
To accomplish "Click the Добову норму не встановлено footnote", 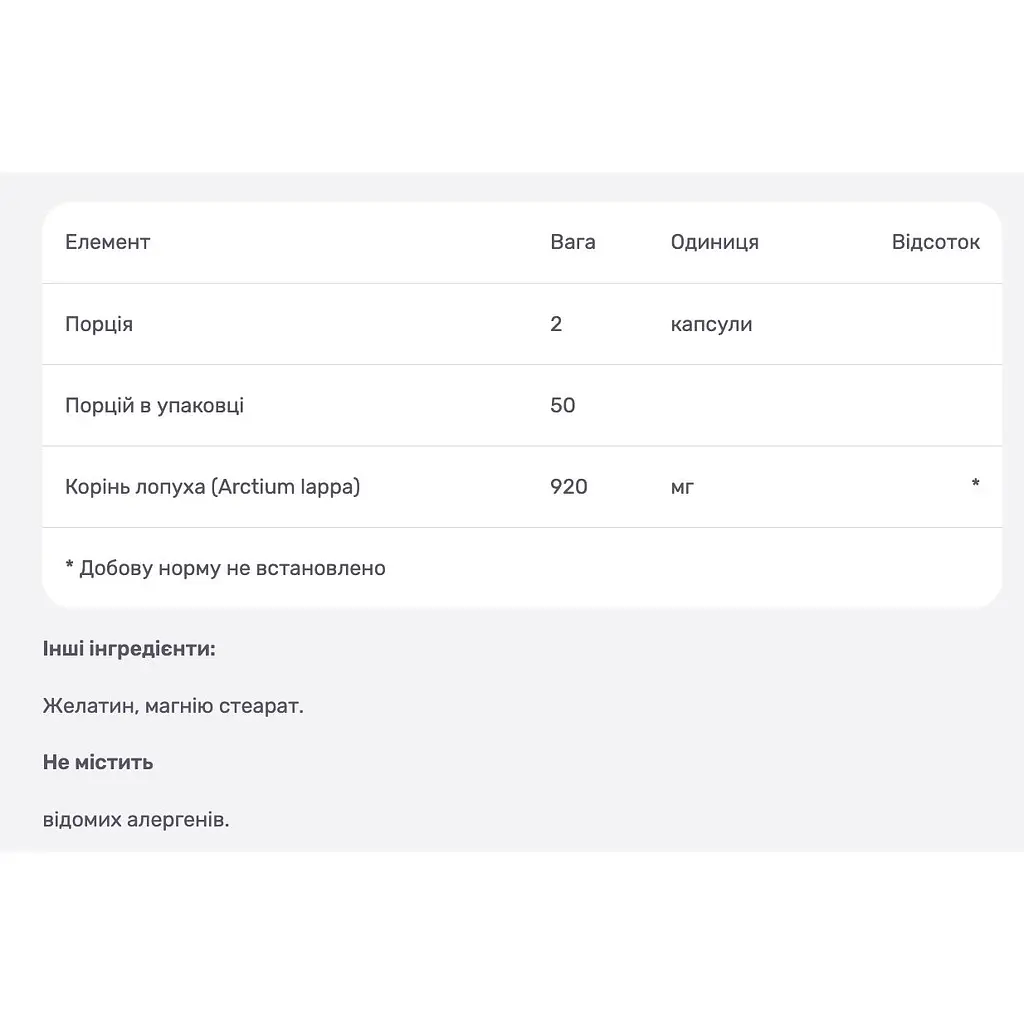I will (232, 568).
